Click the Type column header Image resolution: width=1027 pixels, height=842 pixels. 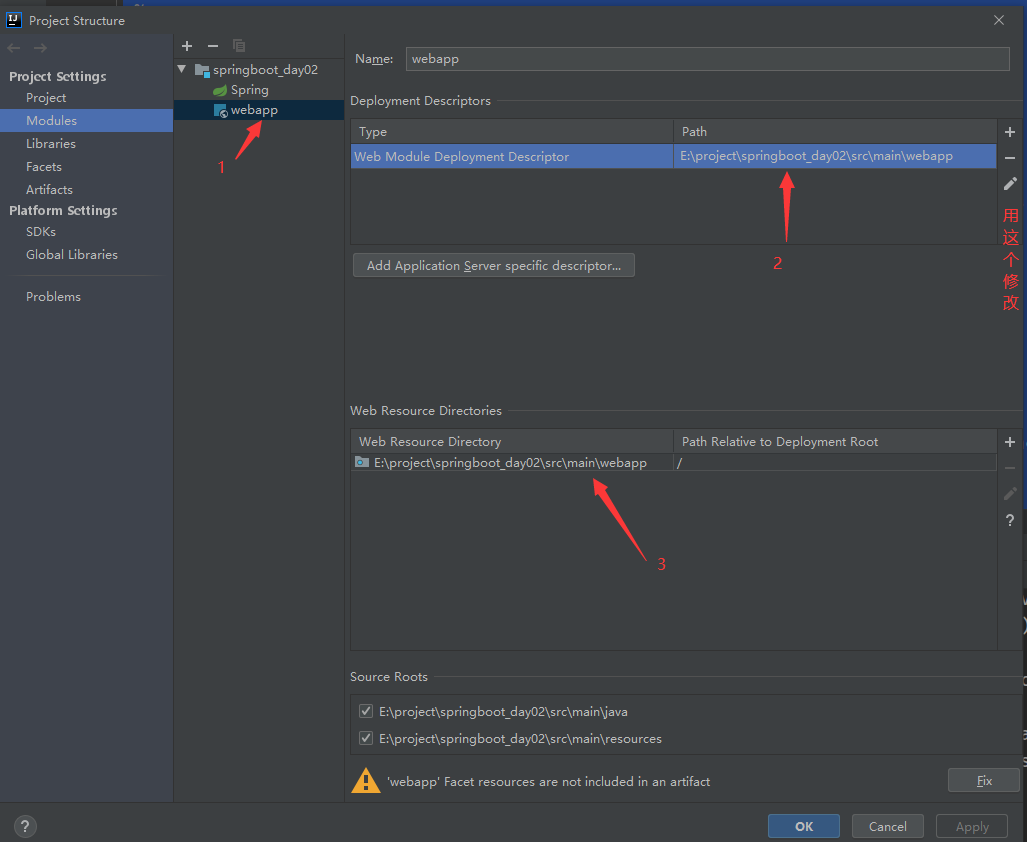[x=512, y=132]
